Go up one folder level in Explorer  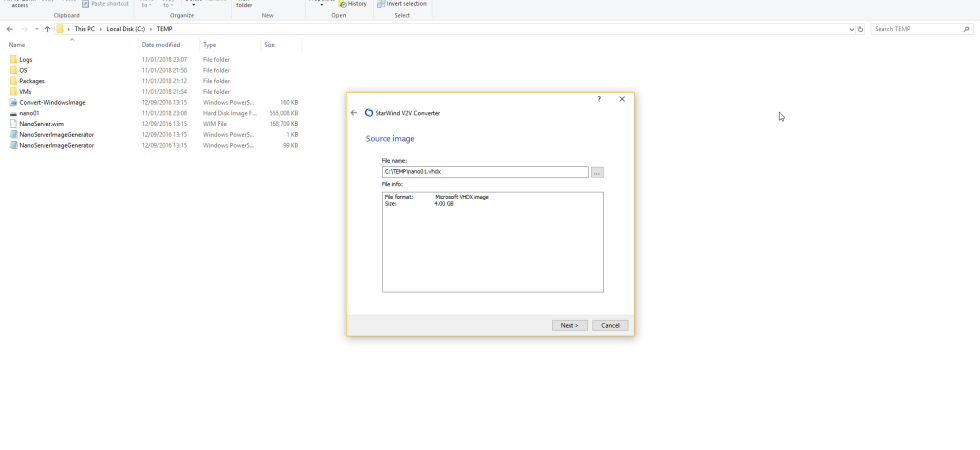(x=47, y=29)
